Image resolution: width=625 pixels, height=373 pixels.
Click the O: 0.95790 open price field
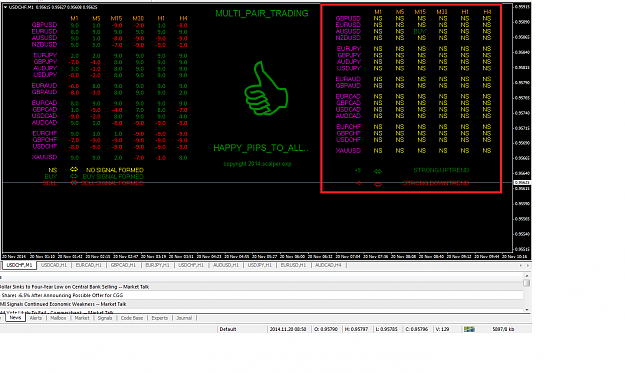click(325, 329)
